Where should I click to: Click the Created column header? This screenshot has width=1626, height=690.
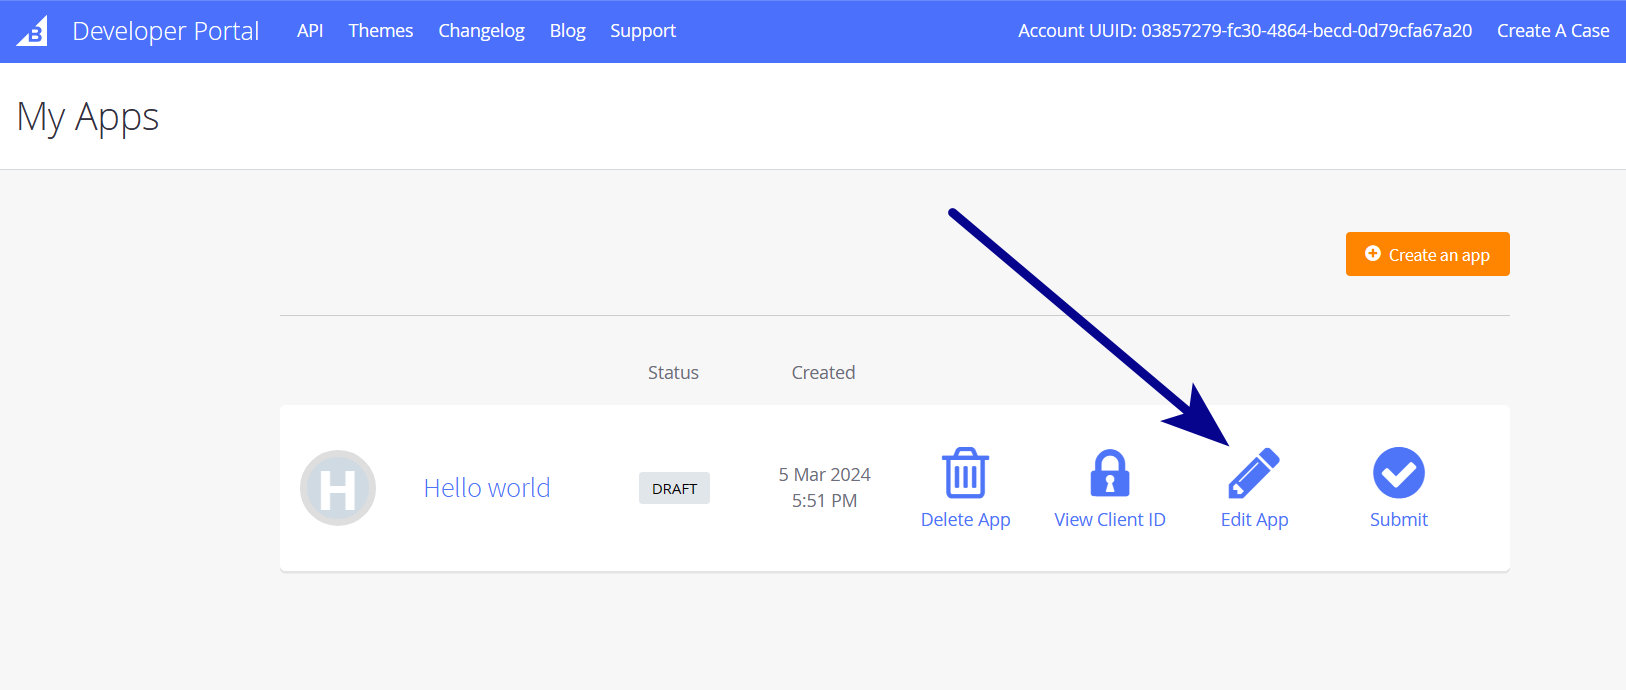click(824, 373)
